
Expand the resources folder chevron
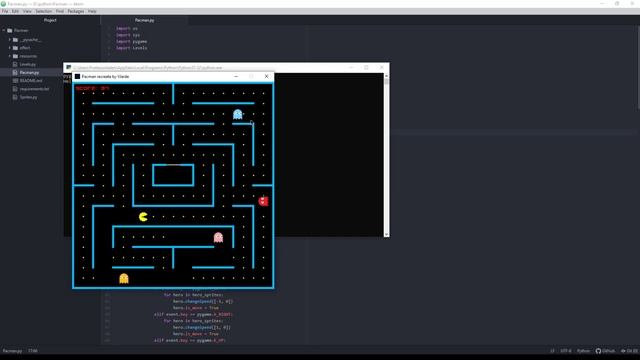point(10,56)
